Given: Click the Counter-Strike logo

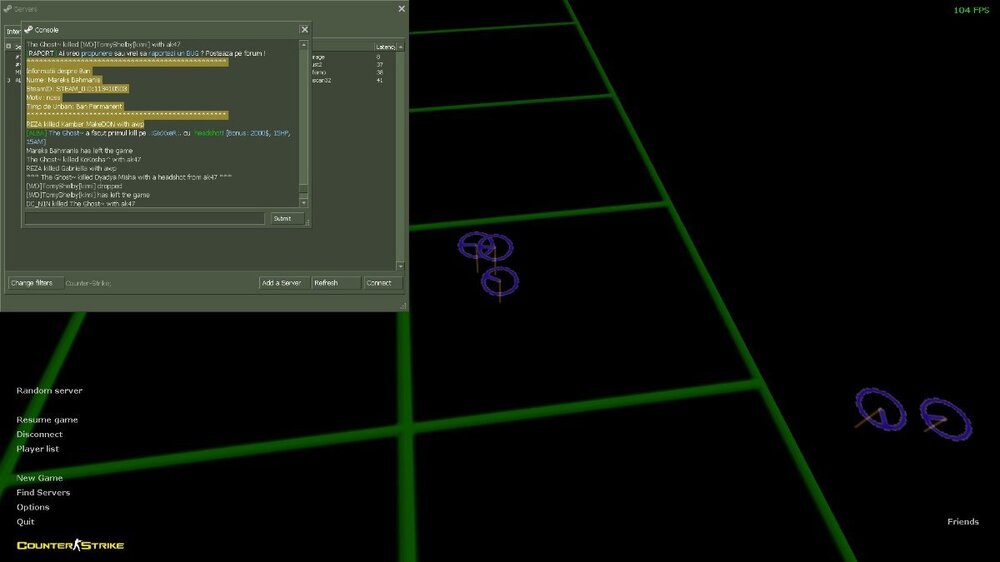Looking at the screenshot, I should 70,545.
